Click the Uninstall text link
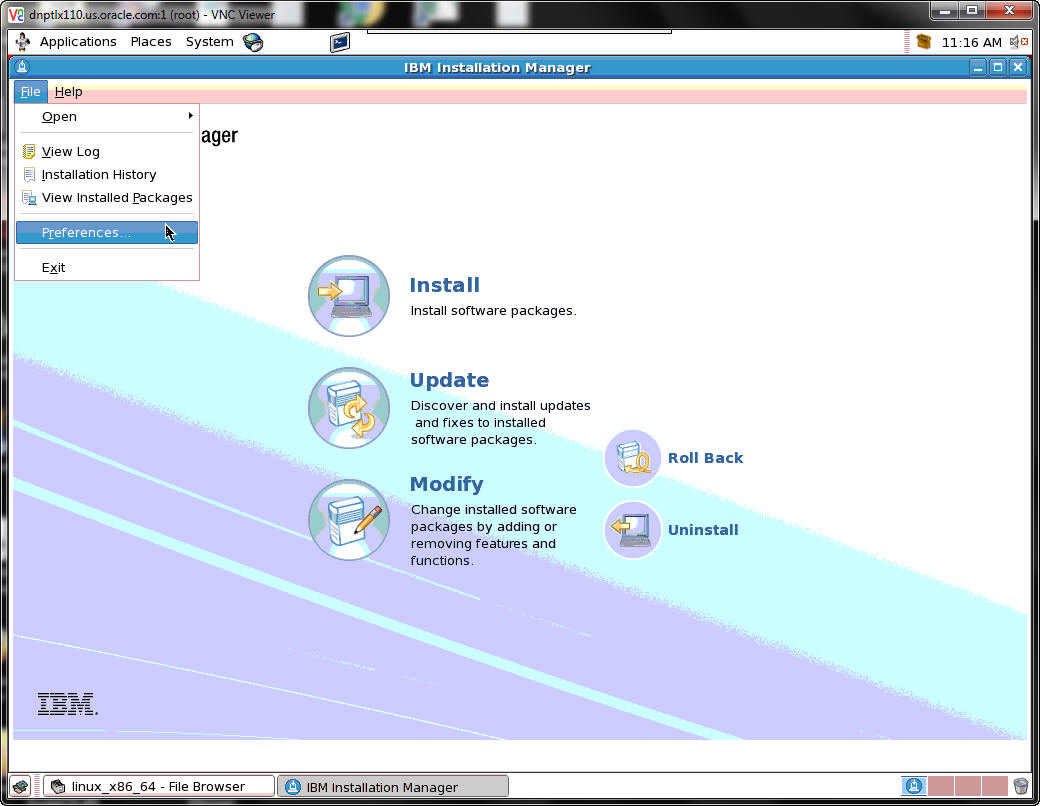The width and height of the screenshot is (1040, 806). pyautogui.click(x=703, y=530)
